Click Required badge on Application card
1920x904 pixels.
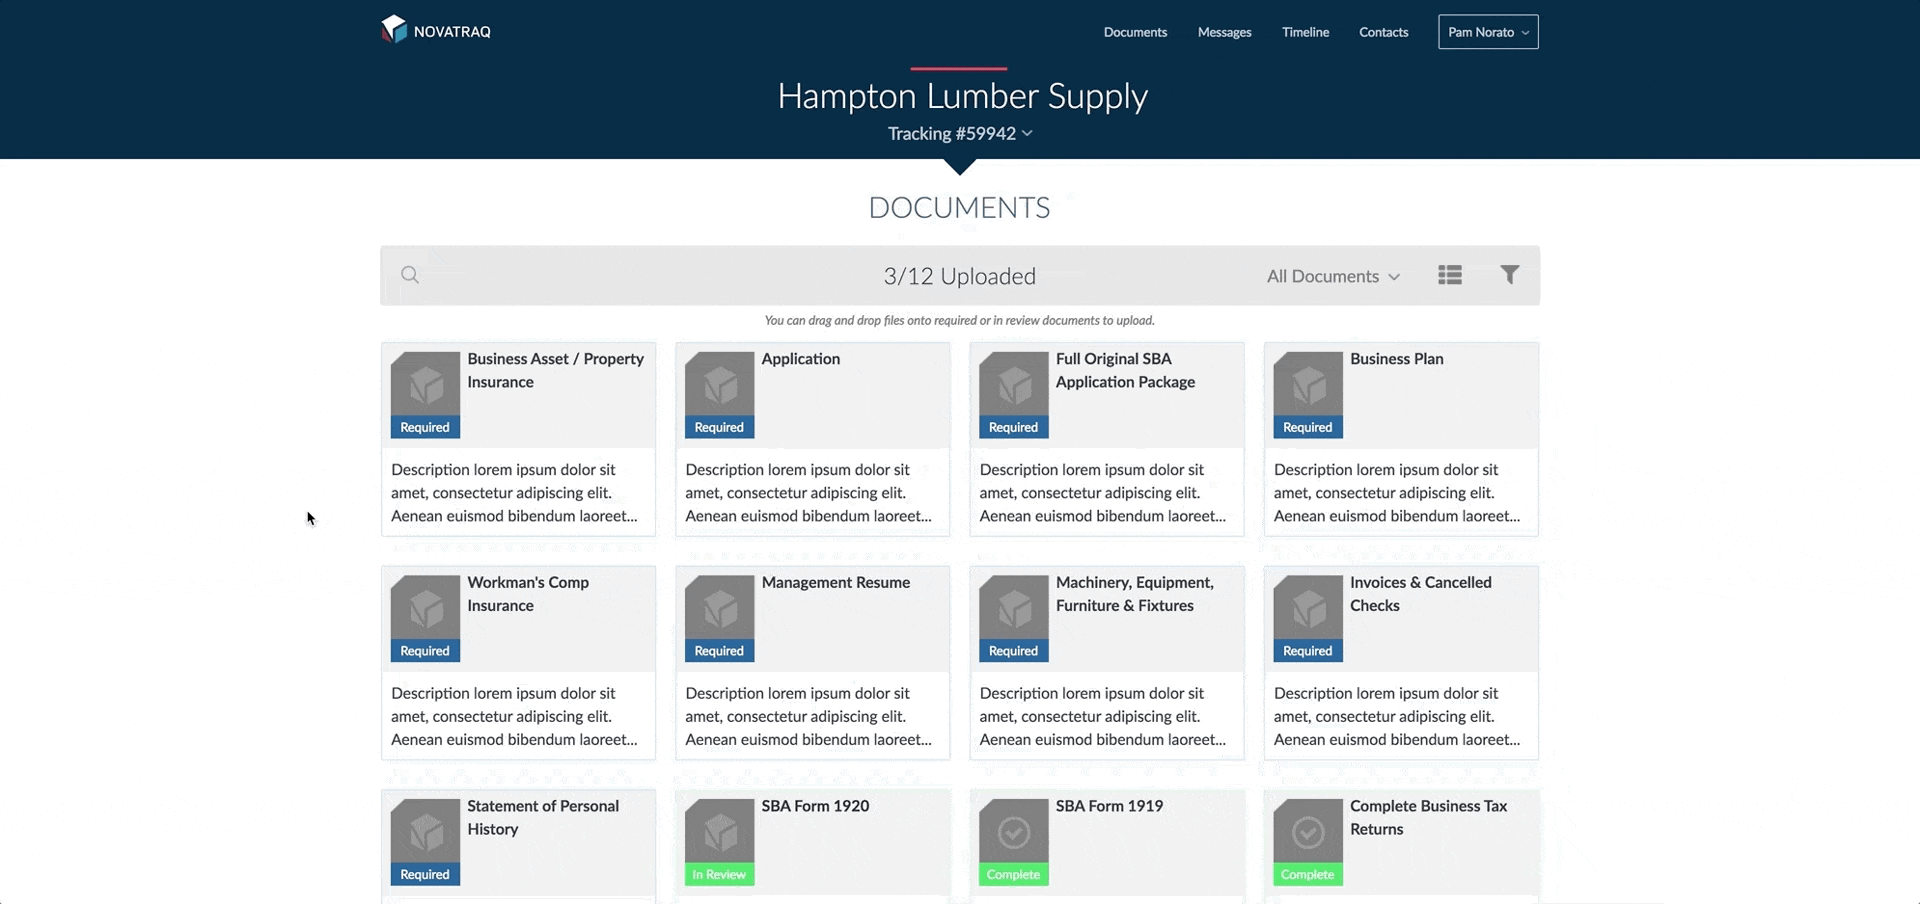click(x=719, y=427)
